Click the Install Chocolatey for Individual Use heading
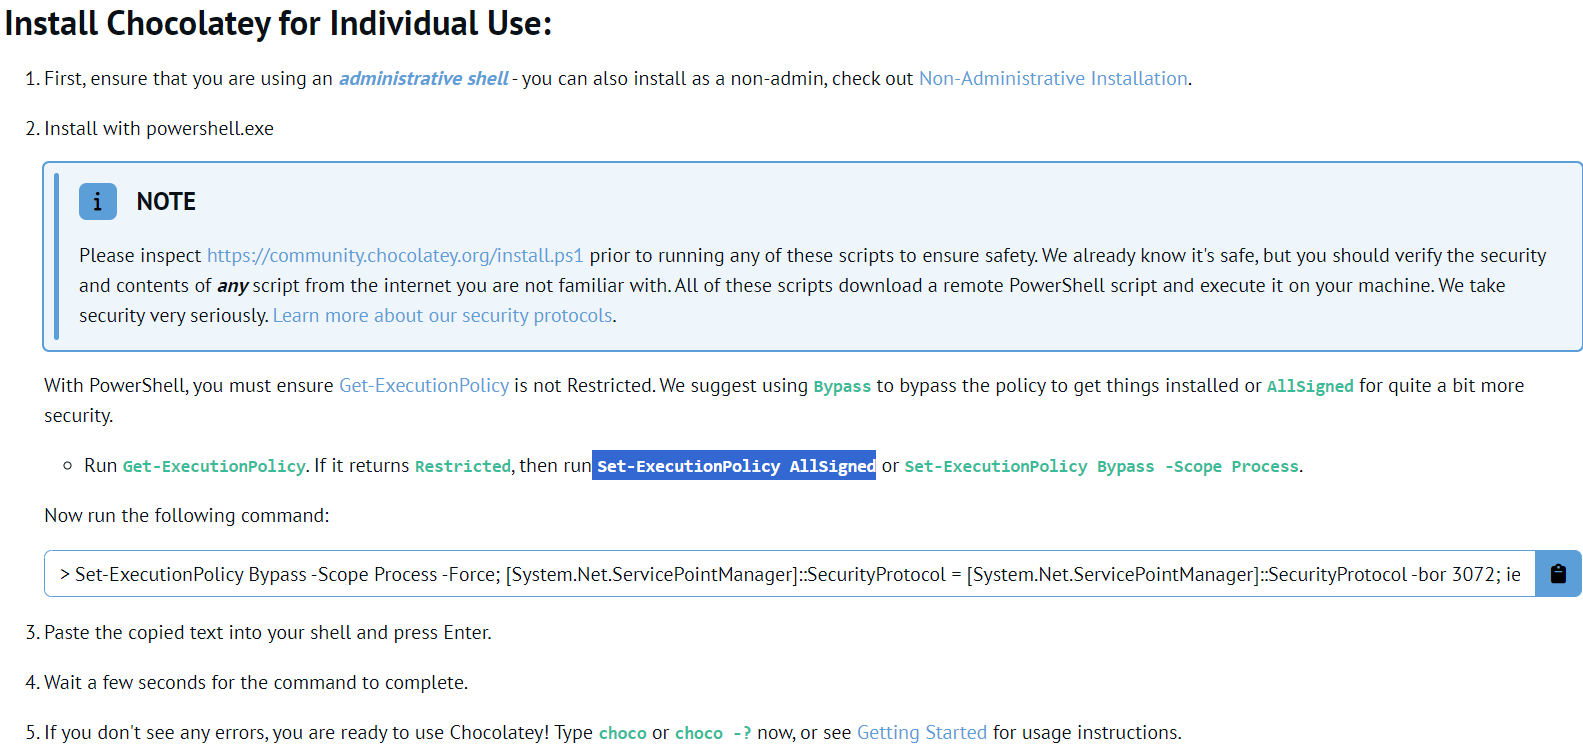1583x746 pixels. click(x=279, y=23)
